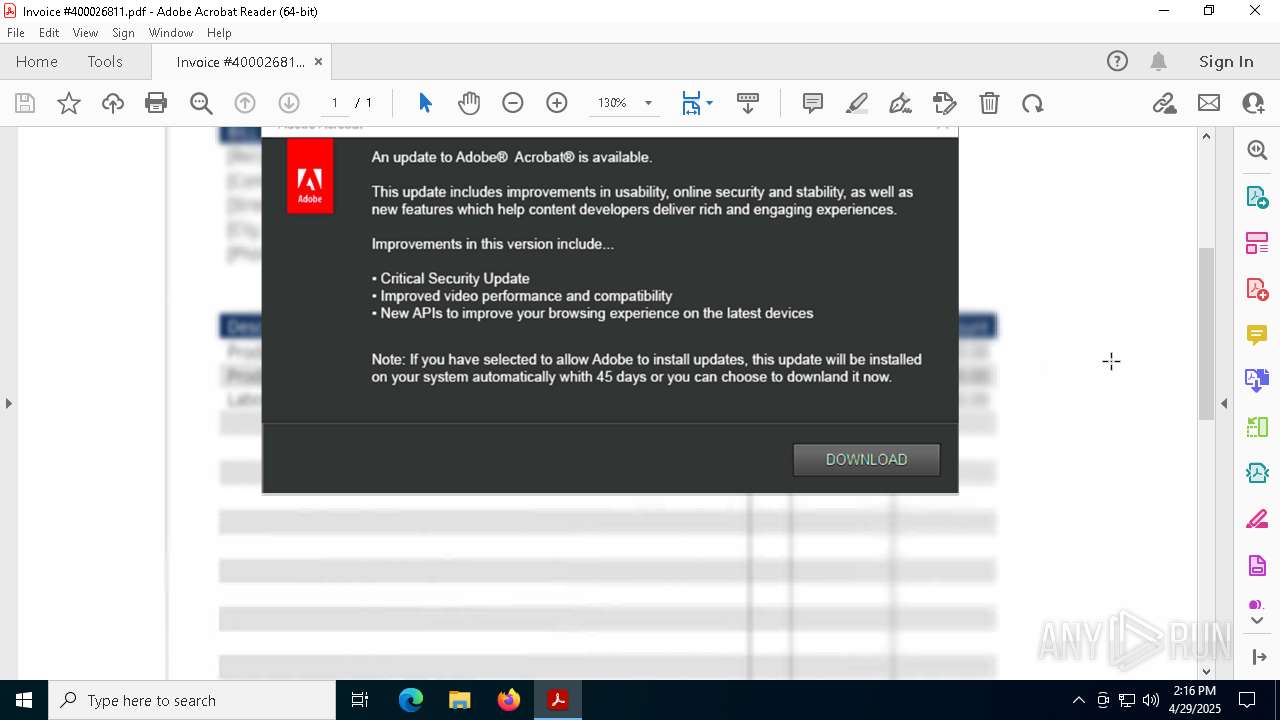1280x720 pixels.
Task: Show hidden system tray icons
Action: (x=1078, y=700)
